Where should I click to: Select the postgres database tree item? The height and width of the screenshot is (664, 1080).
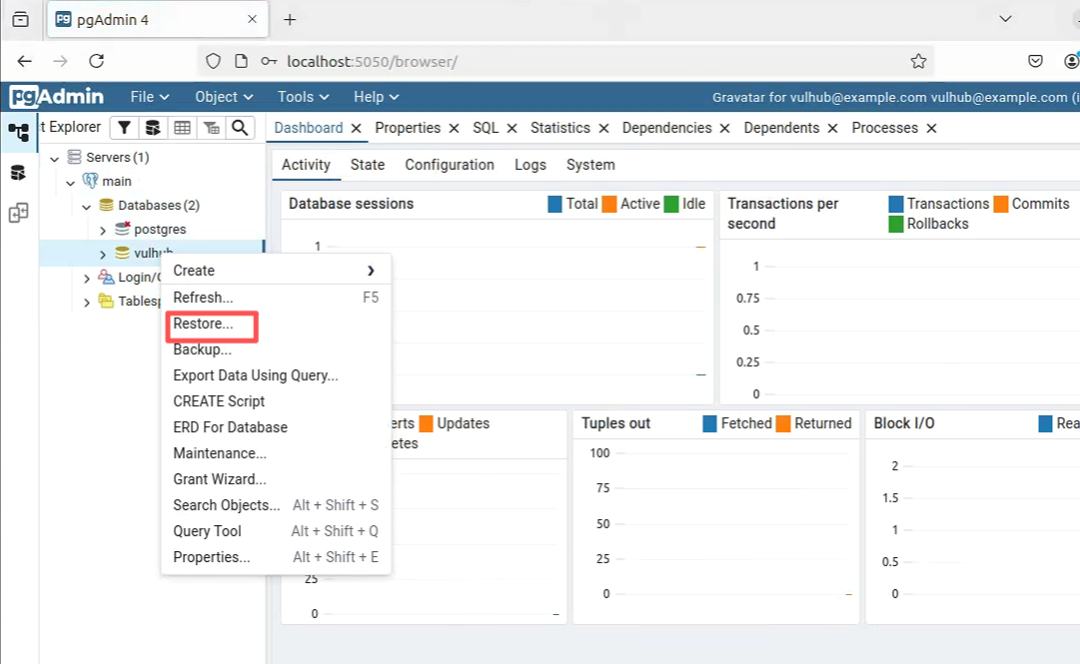(x=160, y=229)
